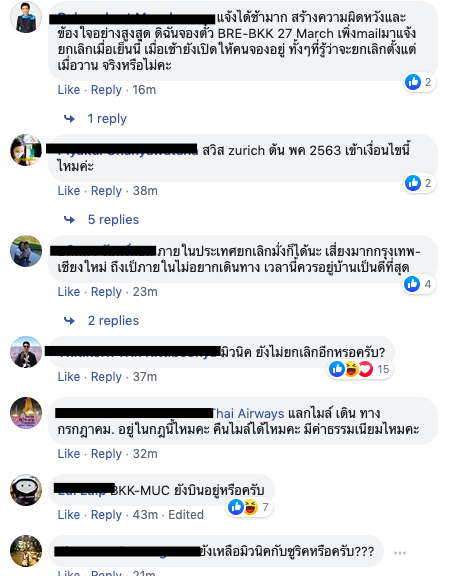Expand the 5 replies thread
Screen dimensions: 472x576
(x=113, y=220)
